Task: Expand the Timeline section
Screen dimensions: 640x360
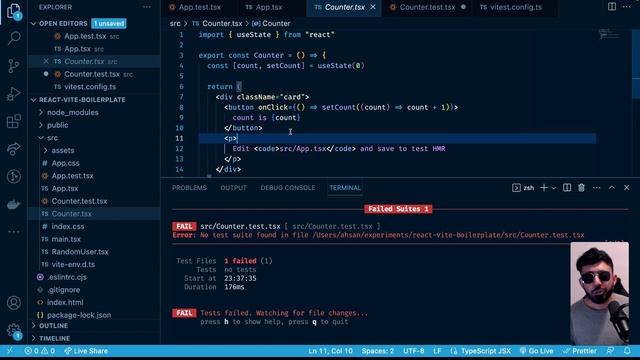Action: click(54, 338)
